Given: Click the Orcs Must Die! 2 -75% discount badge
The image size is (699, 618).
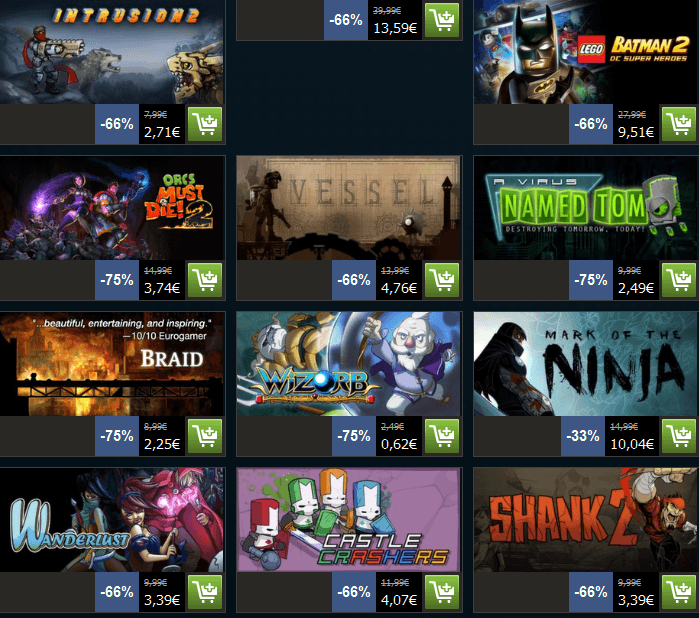Looking at the screenshot, I should [x=117, y=280].
